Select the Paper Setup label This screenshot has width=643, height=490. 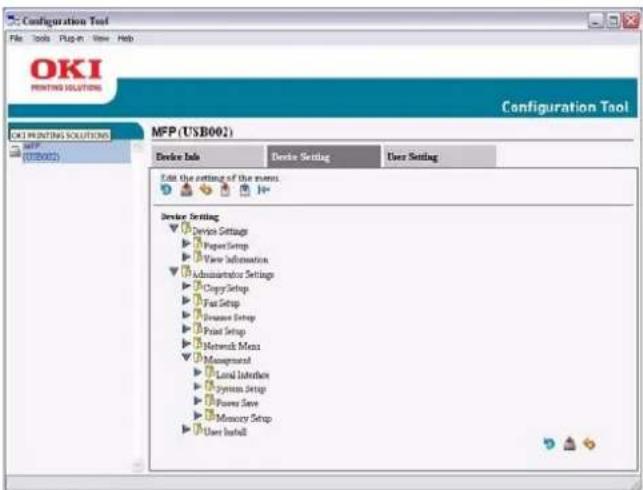coord(226,246)
